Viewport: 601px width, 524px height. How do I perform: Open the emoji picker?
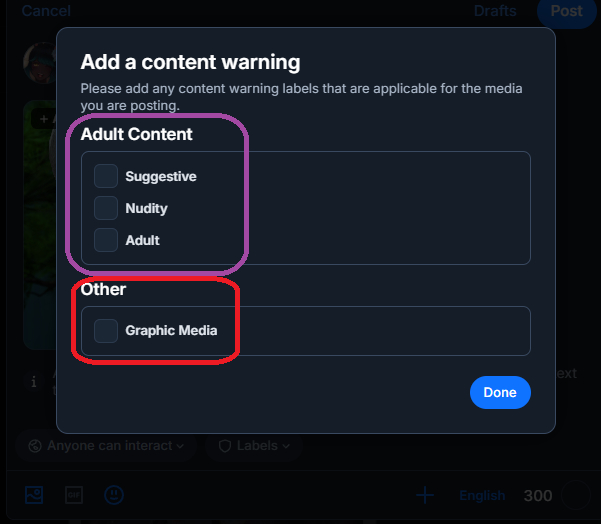(x=114, y=495)
